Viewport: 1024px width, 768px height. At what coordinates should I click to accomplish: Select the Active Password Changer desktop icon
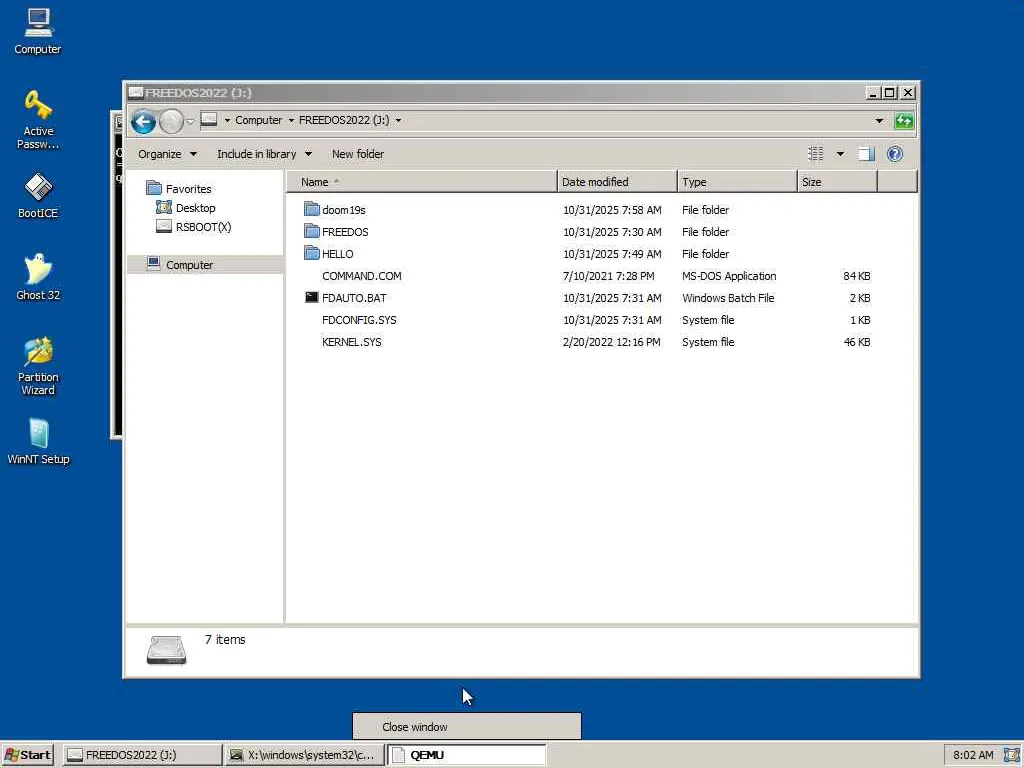(38, 120)
